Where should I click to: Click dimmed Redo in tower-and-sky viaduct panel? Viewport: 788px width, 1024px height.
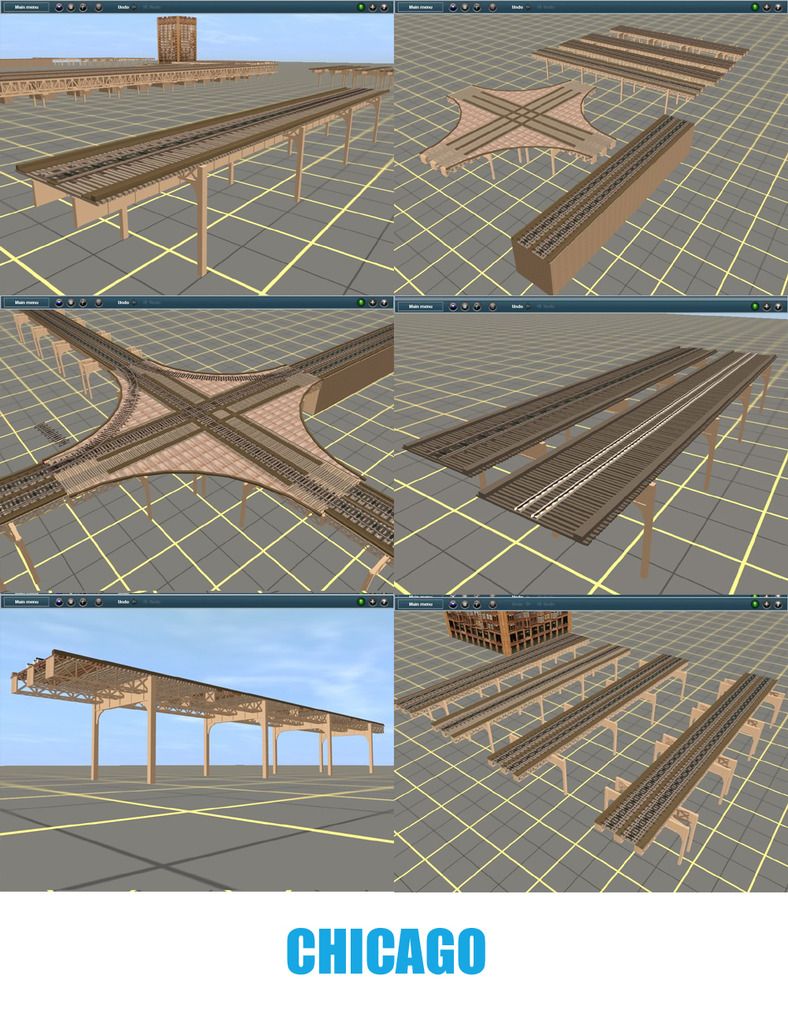151,7
